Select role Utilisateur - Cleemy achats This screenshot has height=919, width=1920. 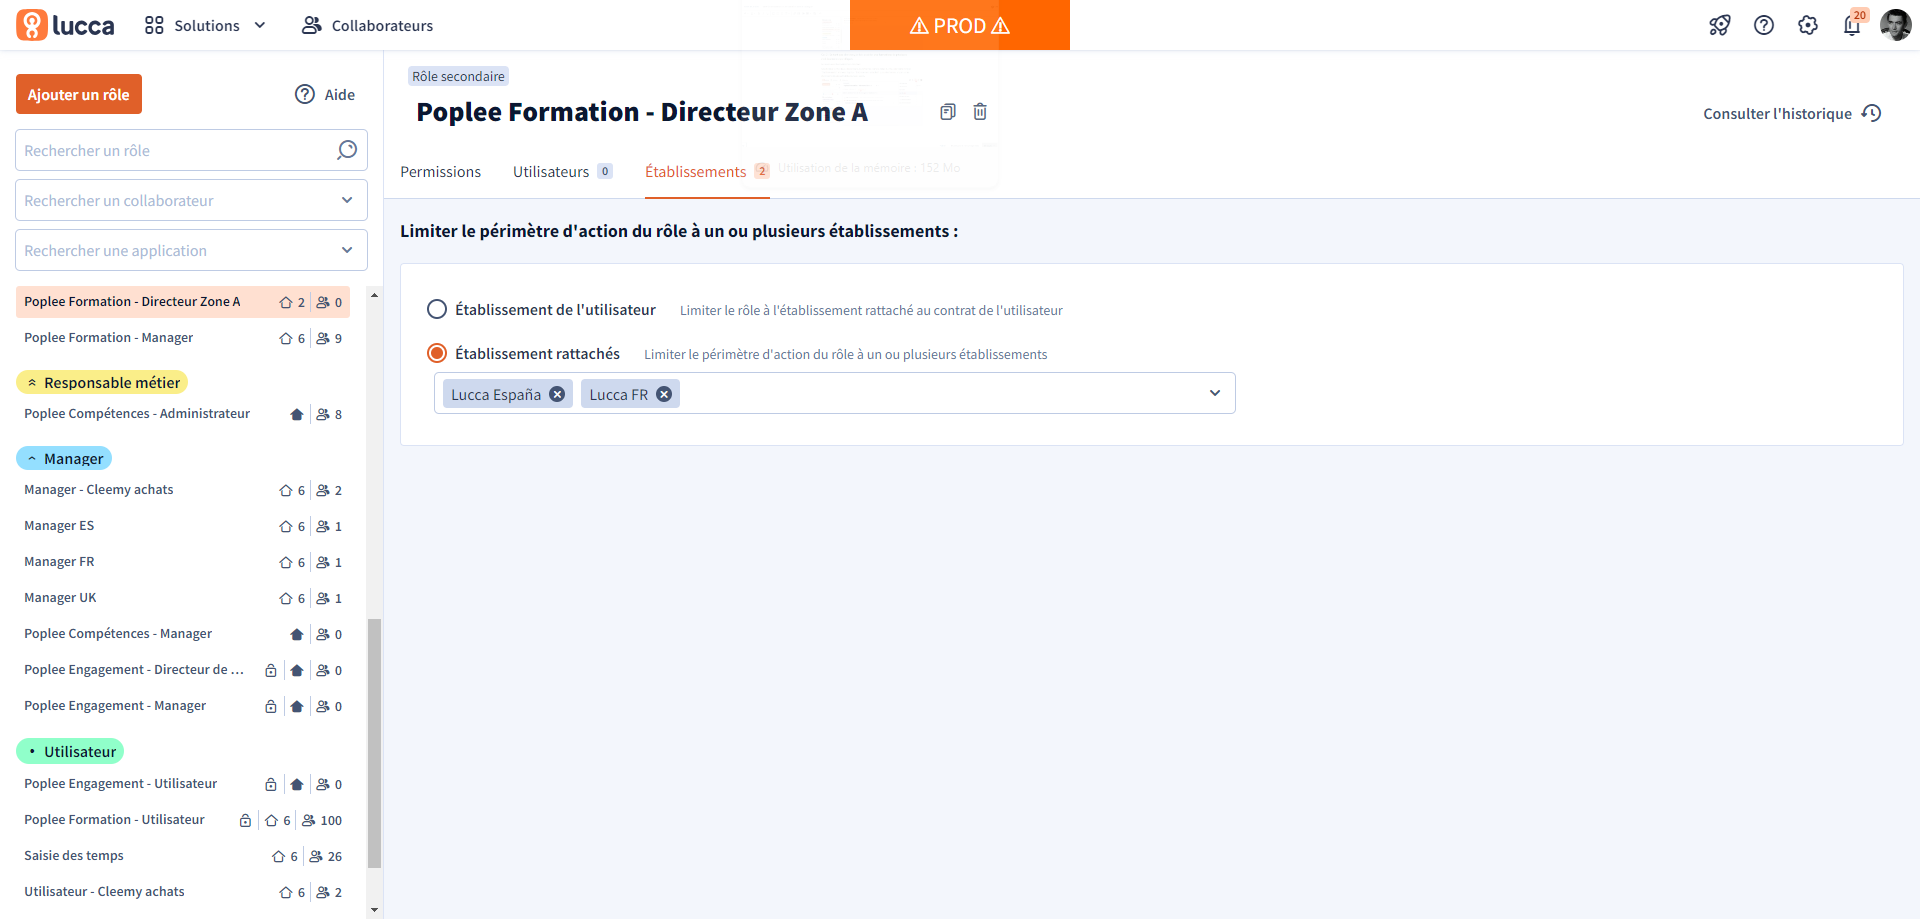click(183, 892)
